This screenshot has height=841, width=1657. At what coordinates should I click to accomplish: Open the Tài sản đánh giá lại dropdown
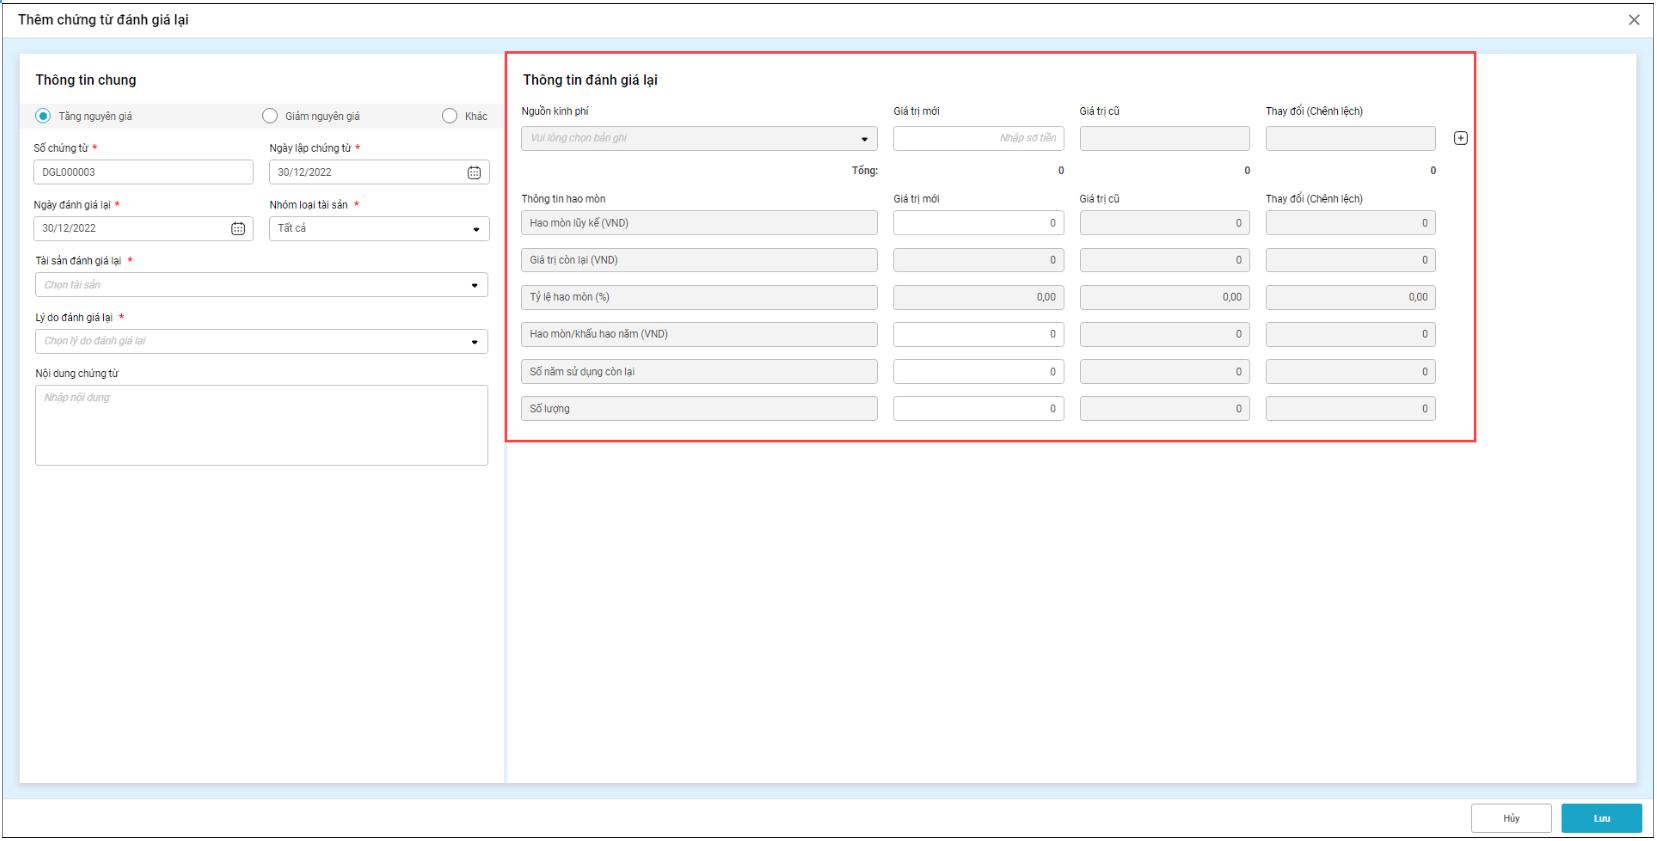coord(262,285)
